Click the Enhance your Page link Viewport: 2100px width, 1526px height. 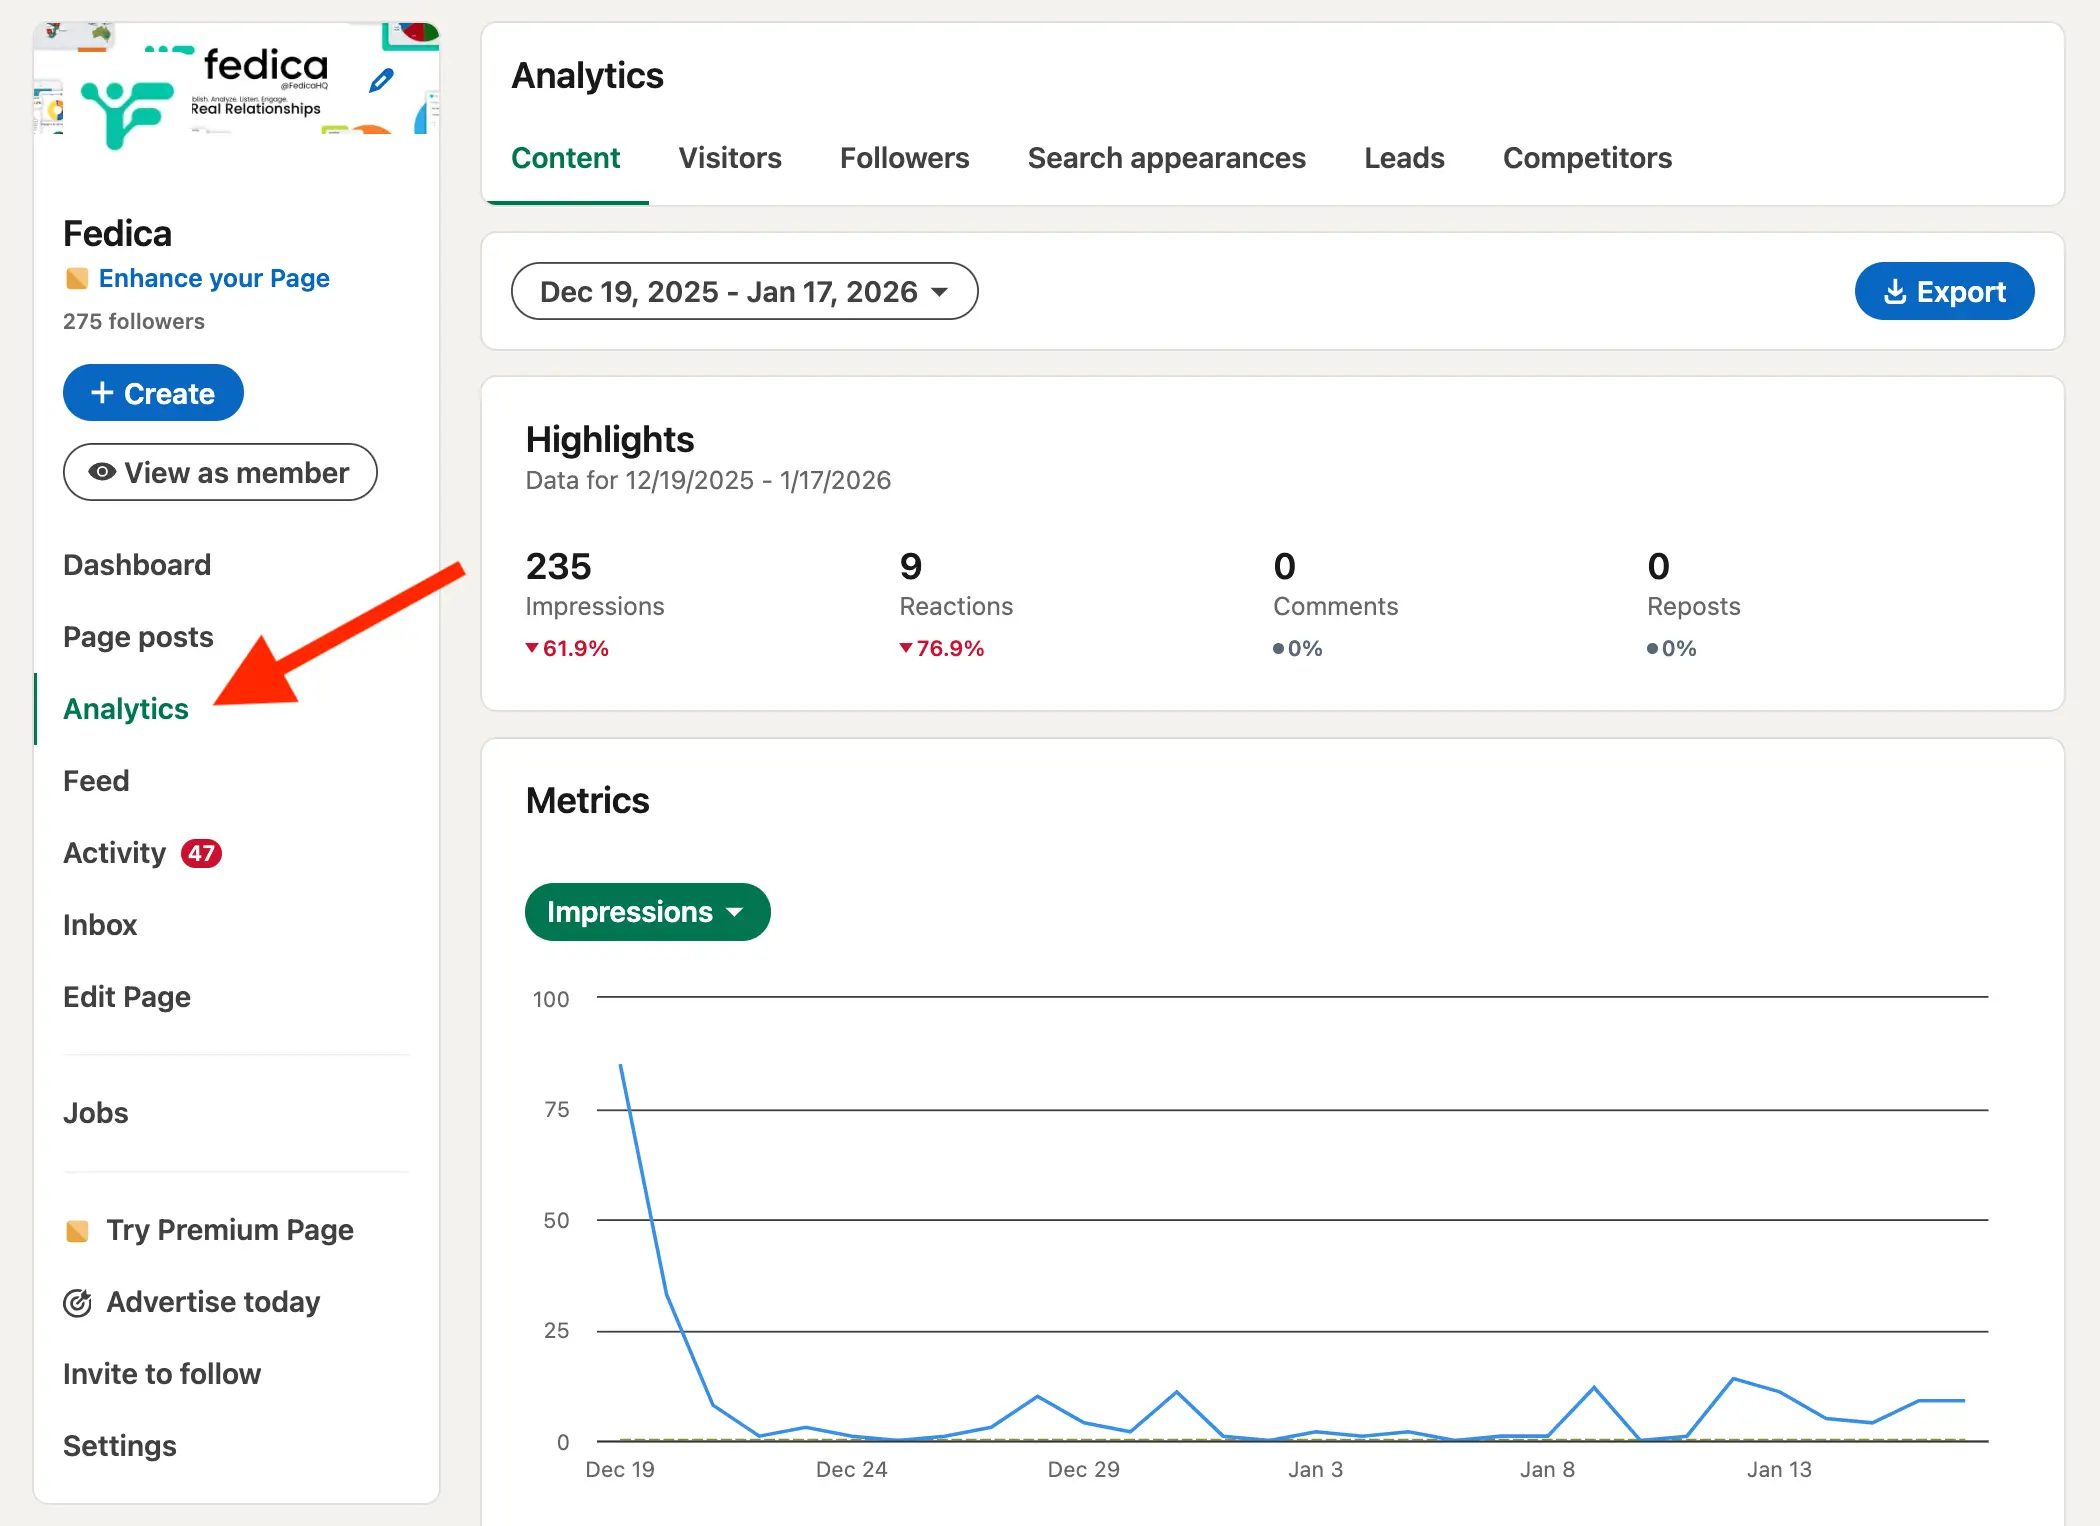[x=214, y=278]
